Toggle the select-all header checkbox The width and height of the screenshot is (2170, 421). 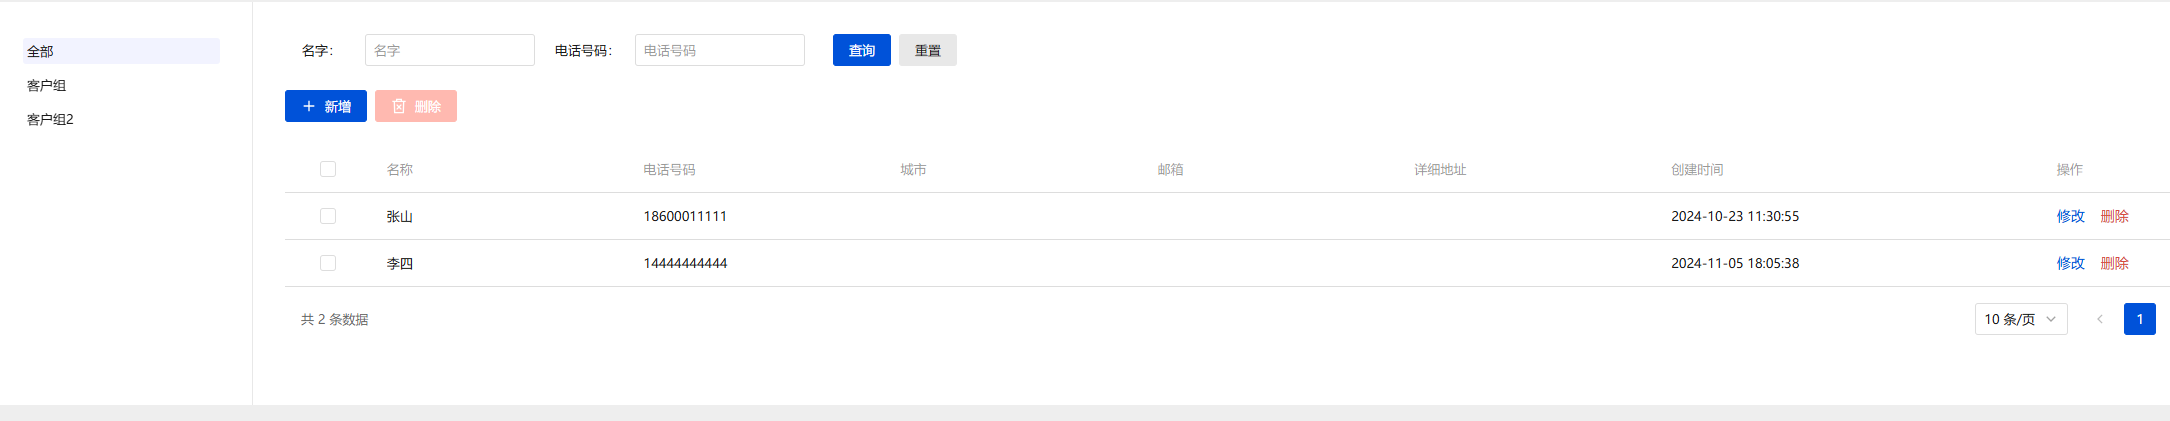click(x=328, y=169)
